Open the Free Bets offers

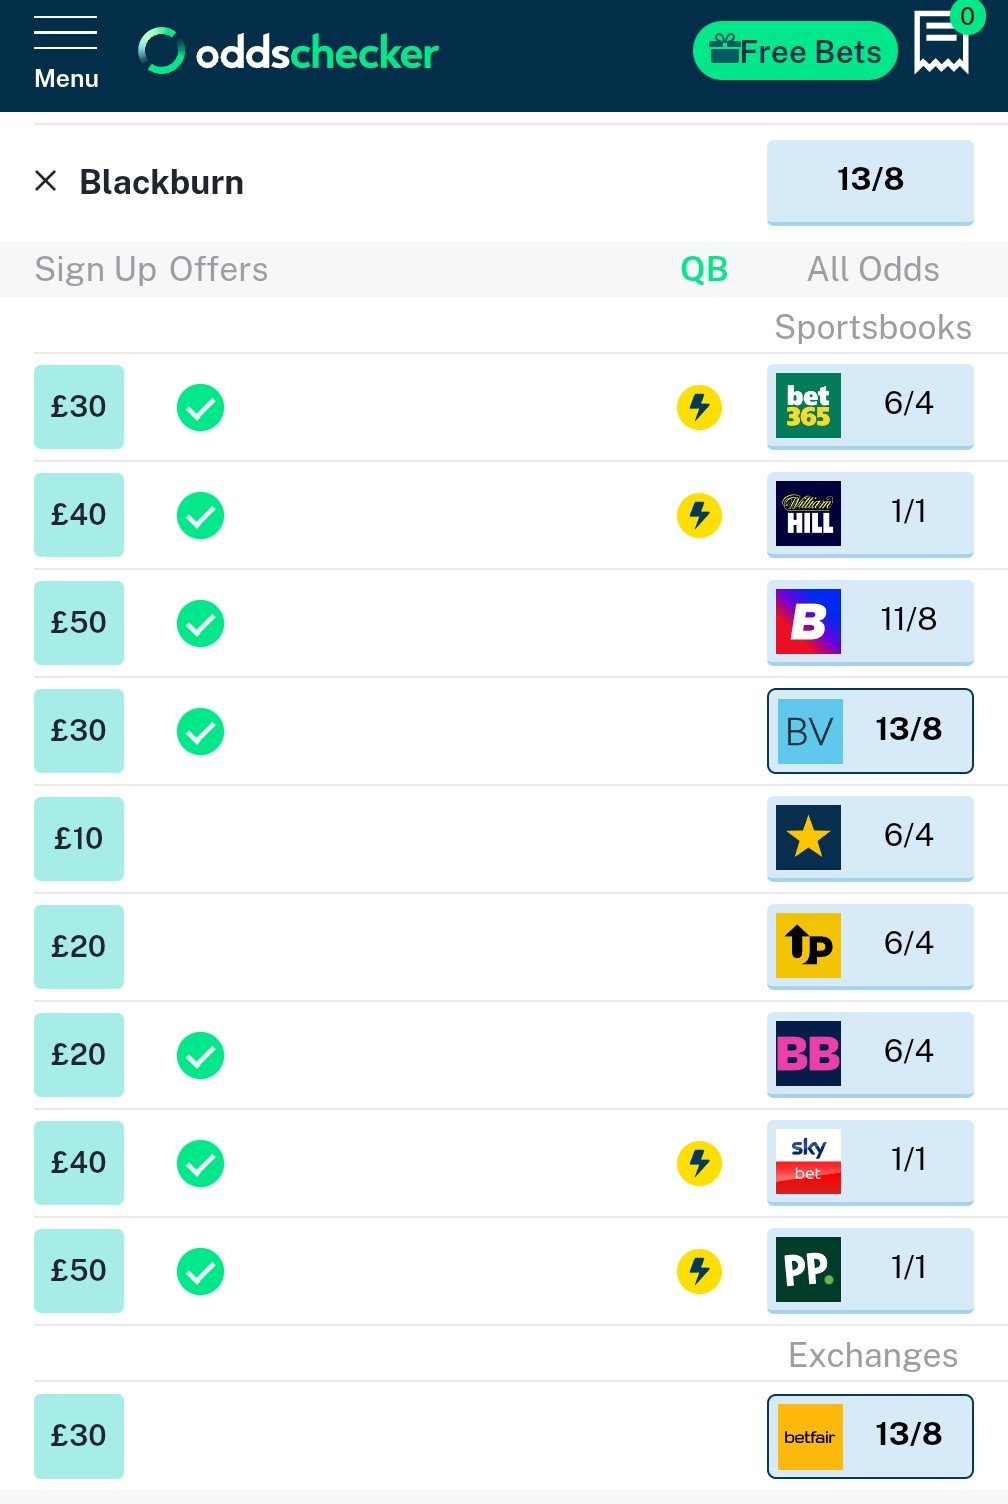[x=795, y=51]
